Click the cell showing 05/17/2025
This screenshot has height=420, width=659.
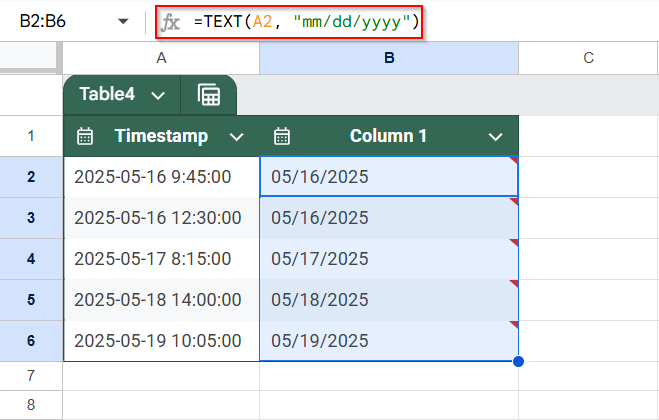pyautogui.click(x=389, y=259)
